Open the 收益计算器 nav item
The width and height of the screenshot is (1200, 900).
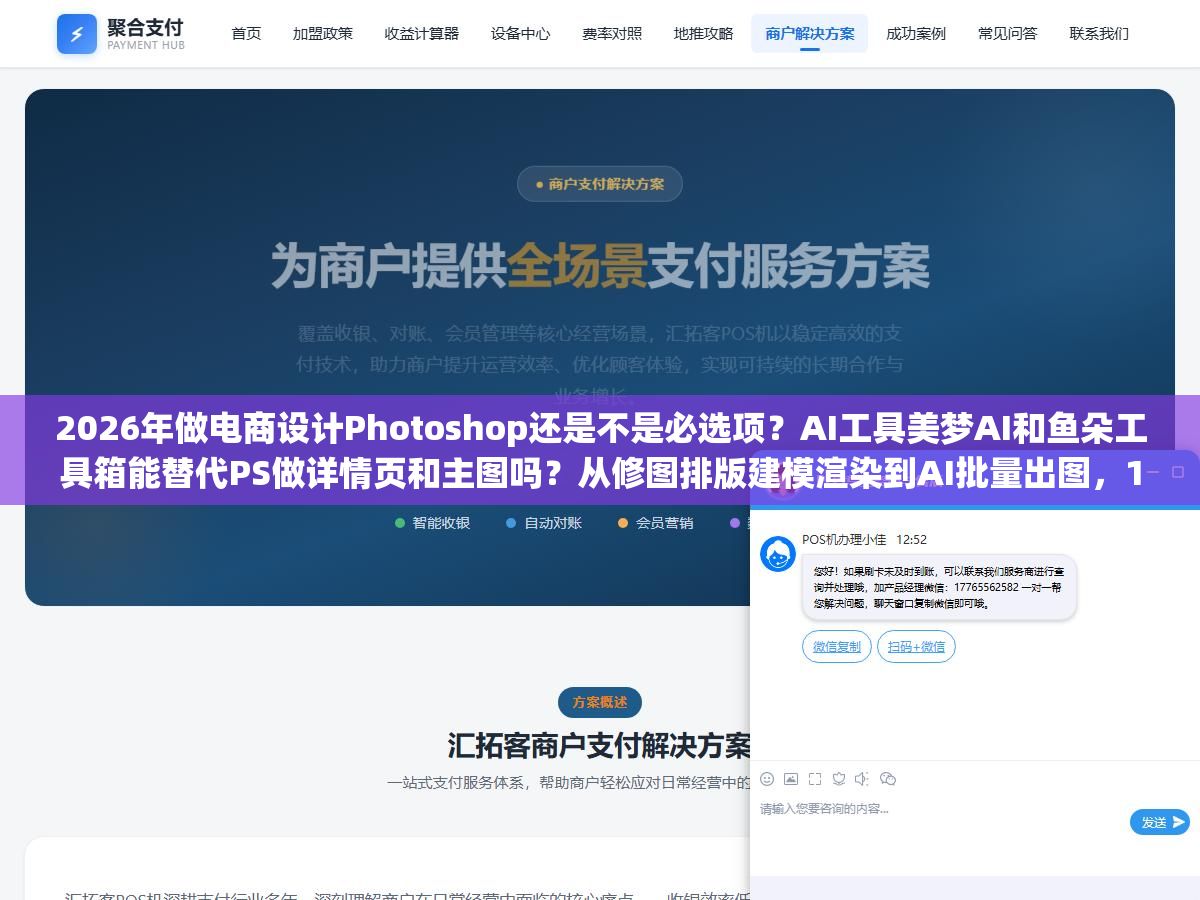[x=421, y=33]
